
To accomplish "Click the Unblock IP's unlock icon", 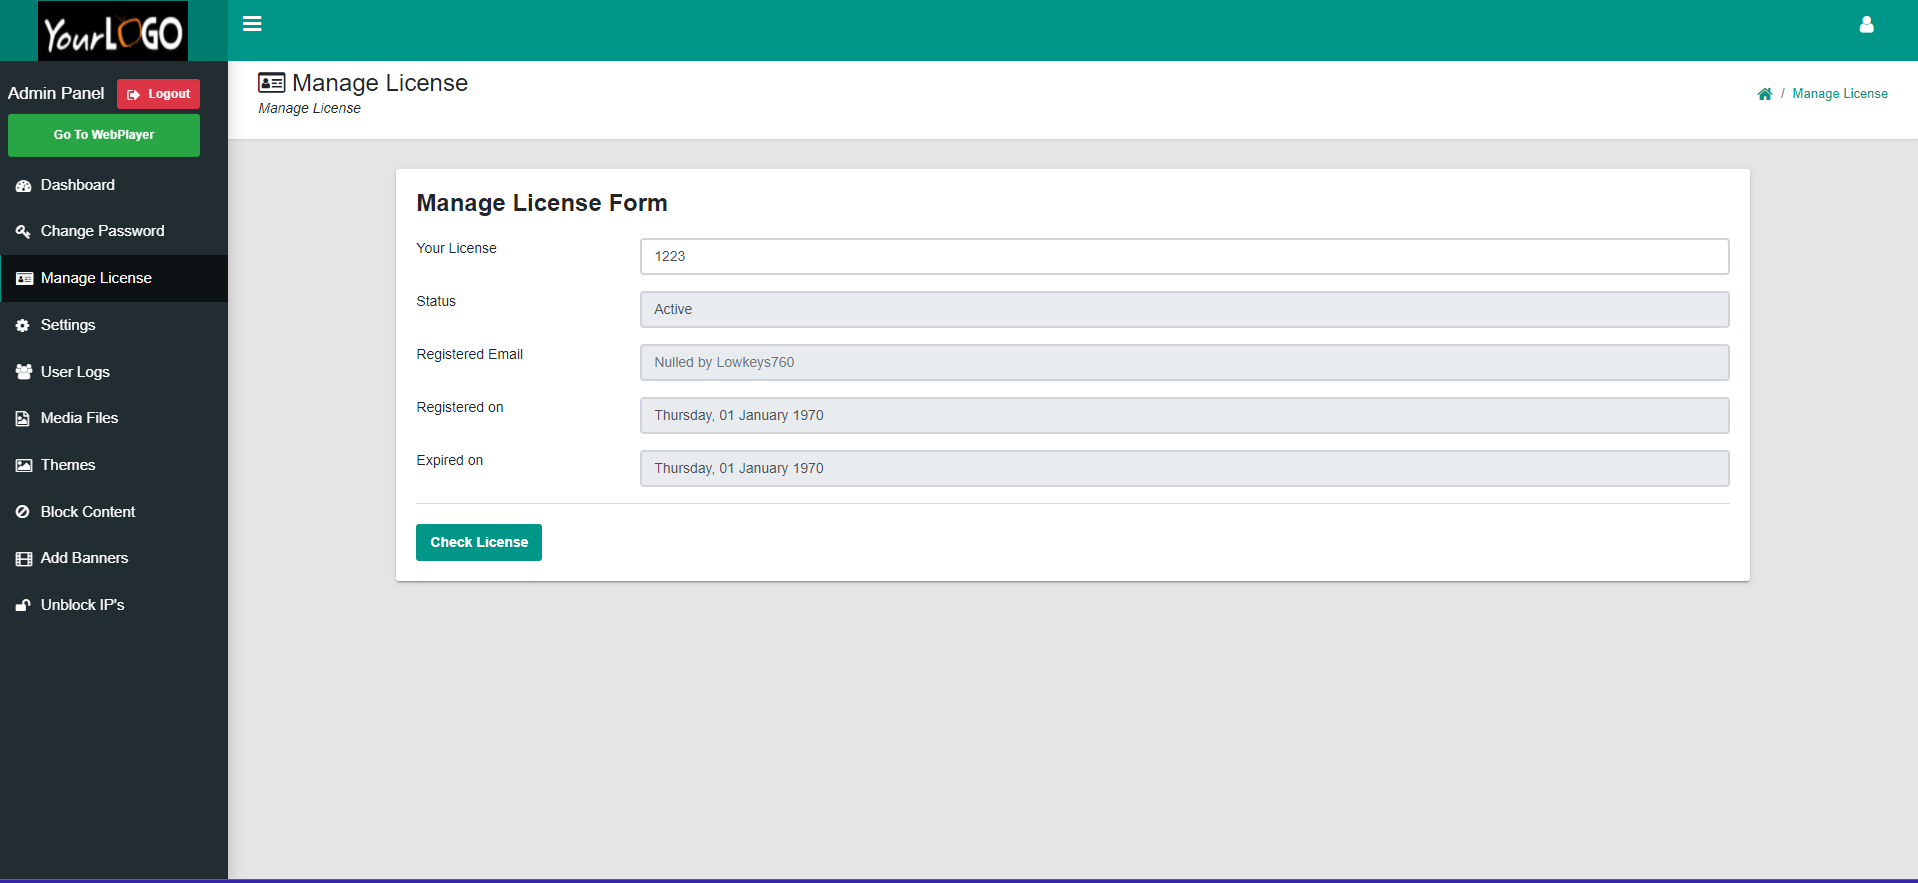I will tap(23, 606).
